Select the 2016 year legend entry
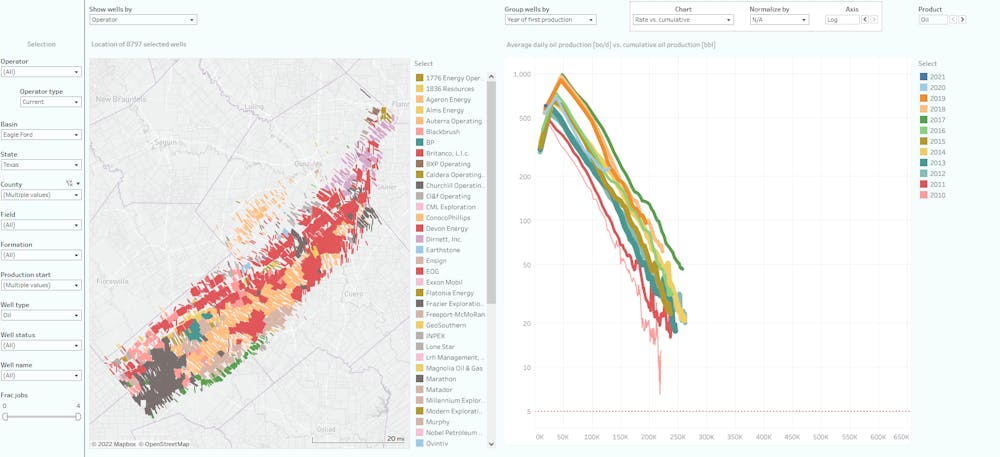The image size is (1000, 457). (x=932, y=131)
